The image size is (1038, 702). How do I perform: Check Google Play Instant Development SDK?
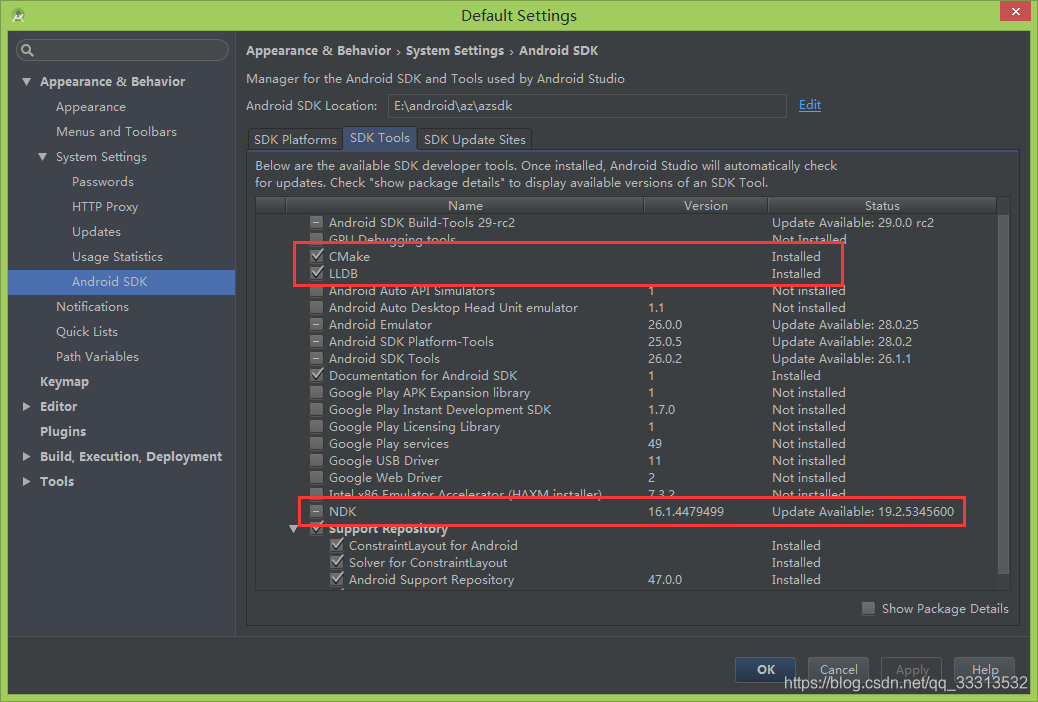point(317,409)
